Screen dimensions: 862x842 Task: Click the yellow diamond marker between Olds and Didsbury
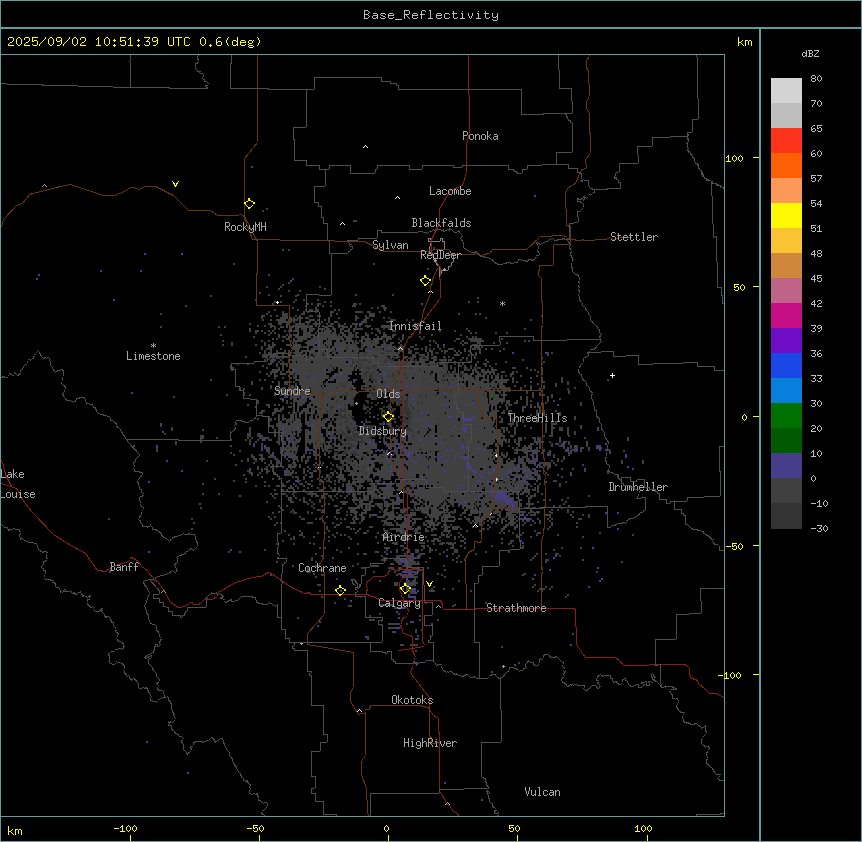(x=388, y=417)
